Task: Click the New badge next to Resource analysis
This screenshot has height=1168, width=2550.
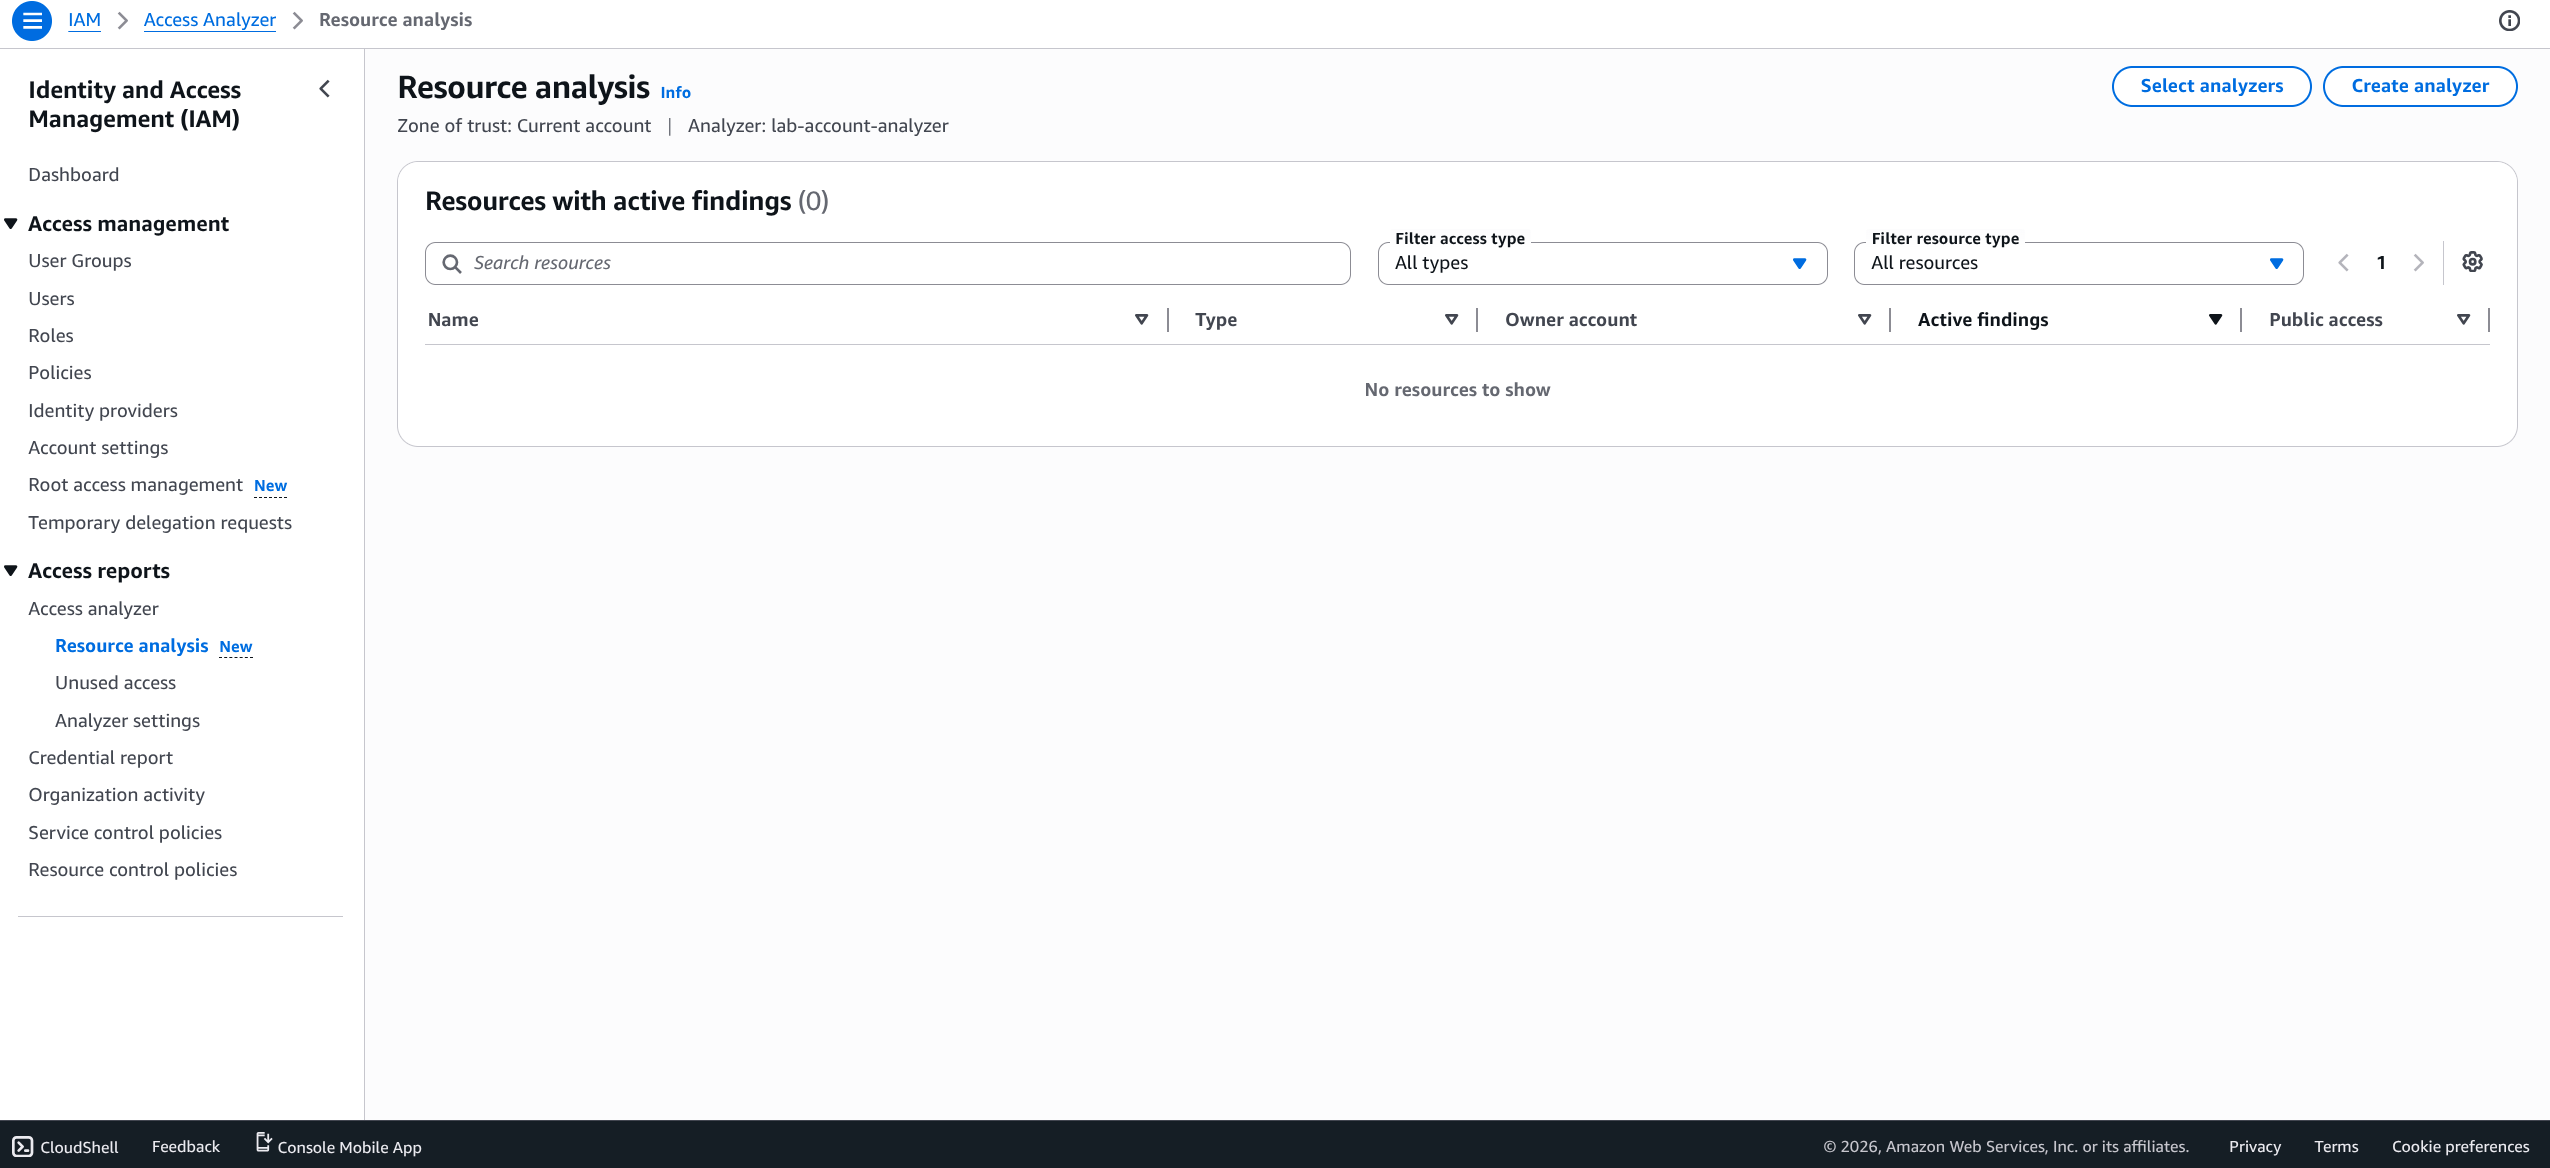Action: pyautogui.click(x=236, y=647)
